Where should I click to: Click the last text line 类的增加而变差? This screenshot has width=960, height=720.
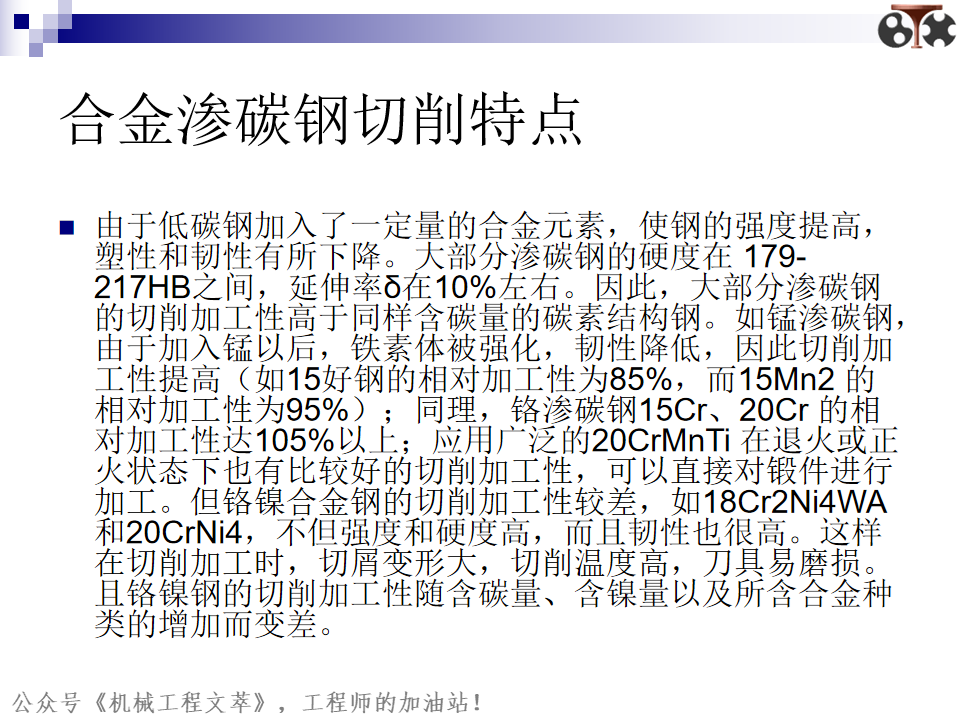pyautogui.click(x=214, y=624)
